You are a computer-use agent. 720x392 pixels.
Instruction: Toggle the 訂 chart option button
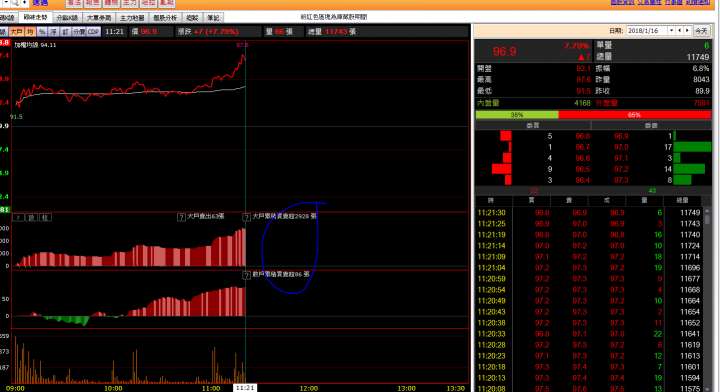(x=66, y=32)
